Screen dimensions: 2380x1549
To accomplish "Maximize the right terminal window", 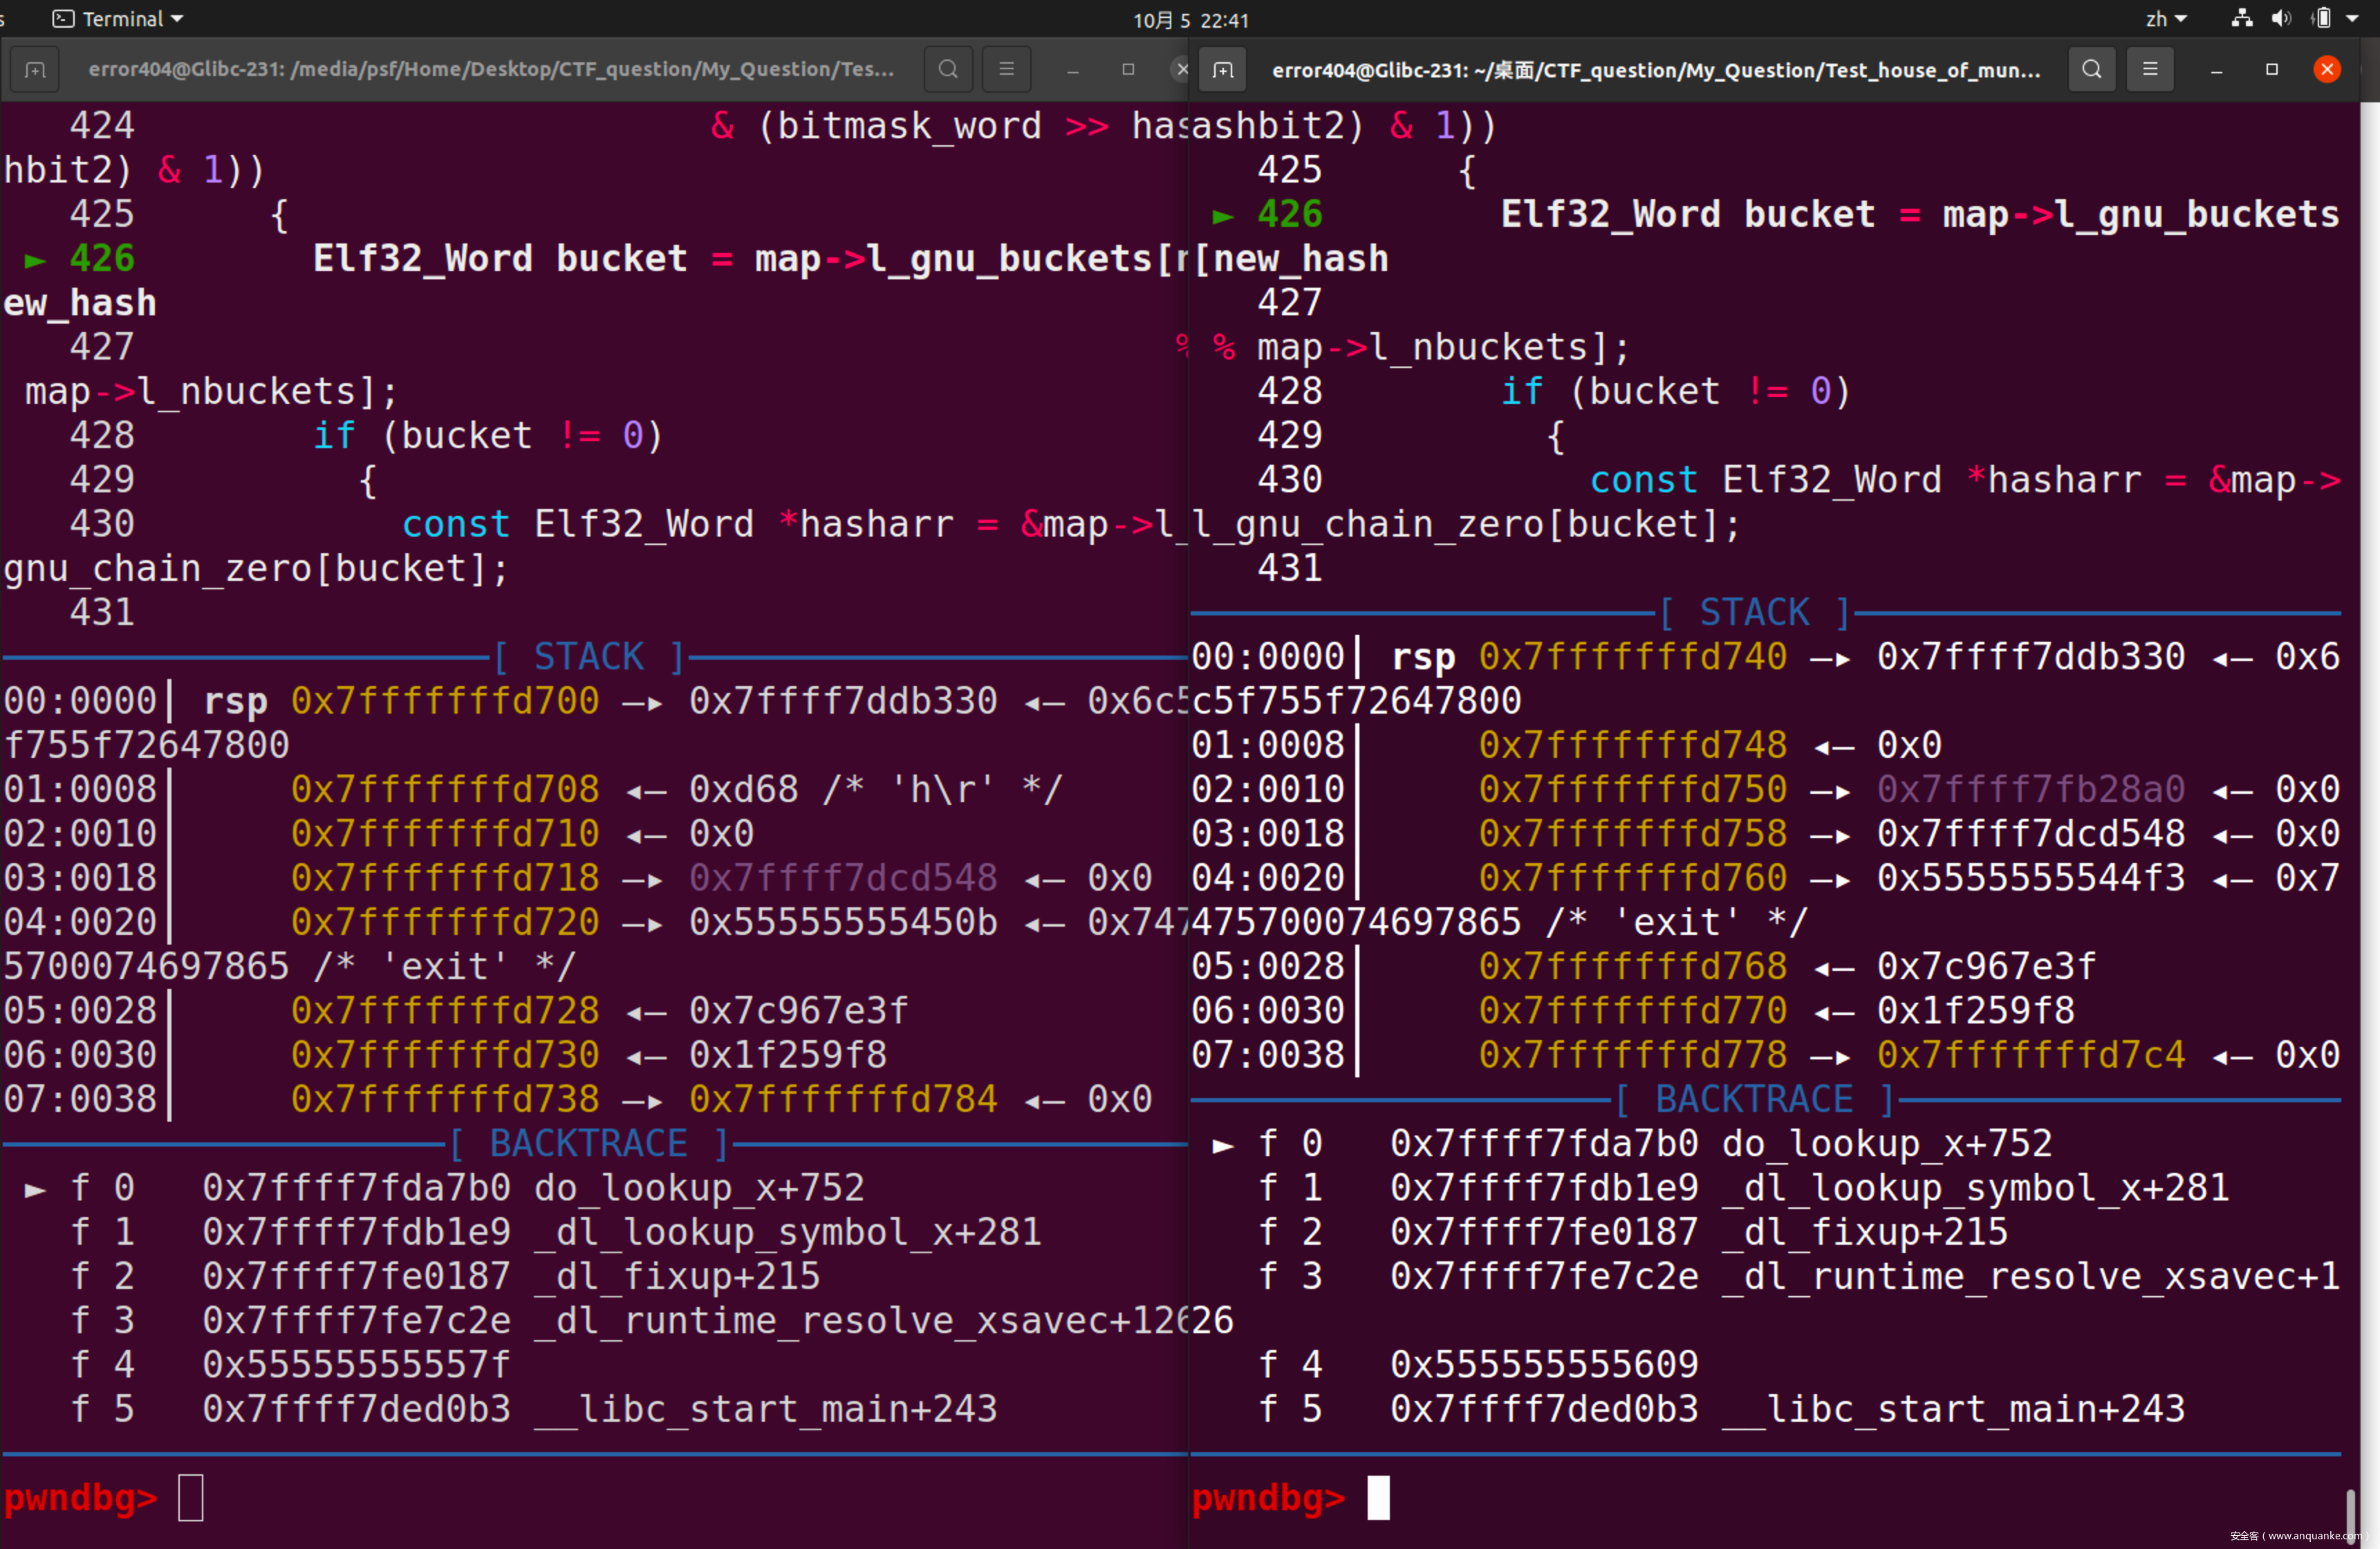I will 2271,70.
